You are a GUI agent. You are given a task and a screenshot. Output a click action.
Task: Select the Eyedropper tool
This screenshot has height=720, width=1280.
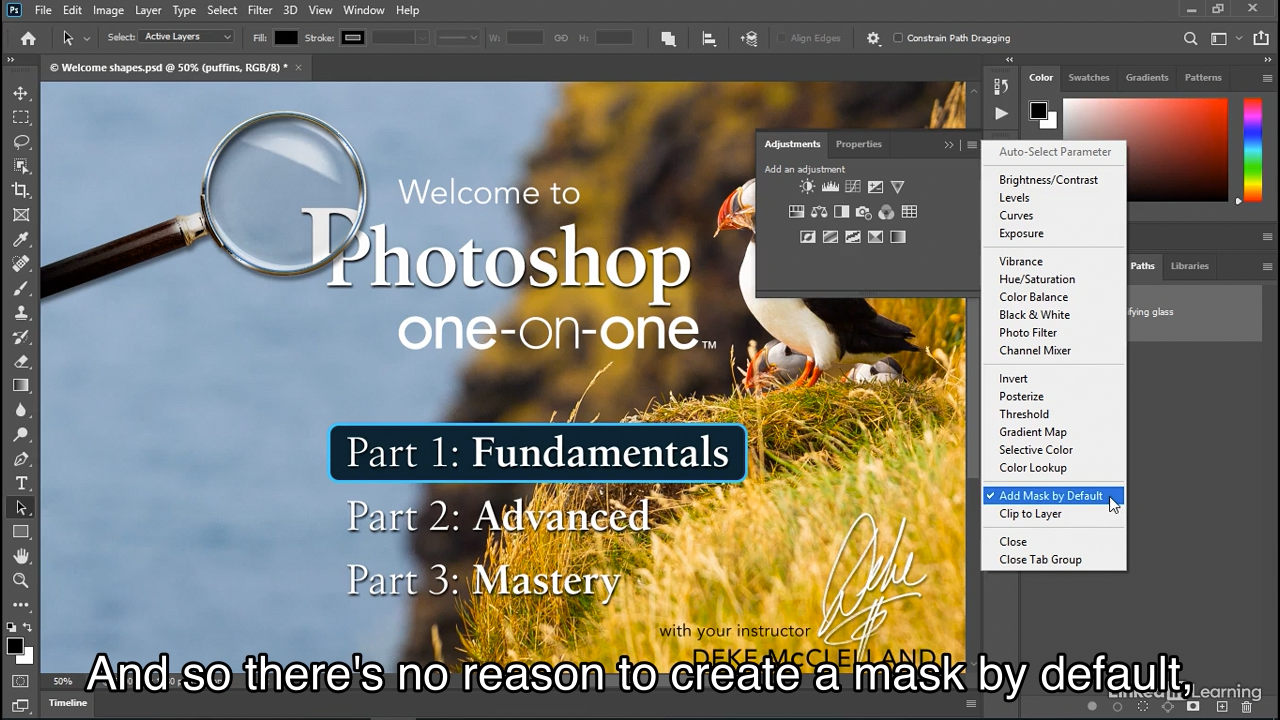[x=21, y=239]
